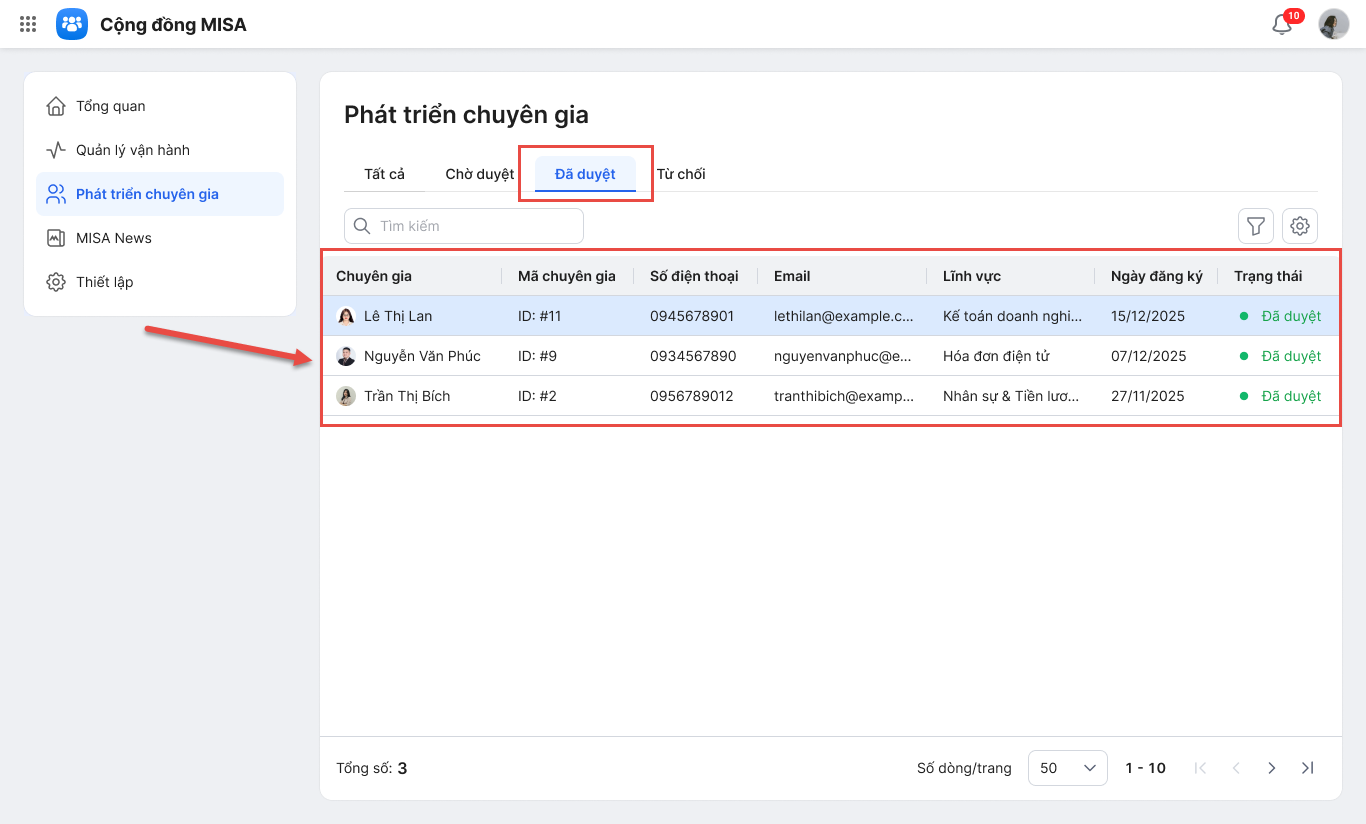The image size is (1366, 824).
Task: Switch to the Từ chối tab
Action: coord(681,174)
